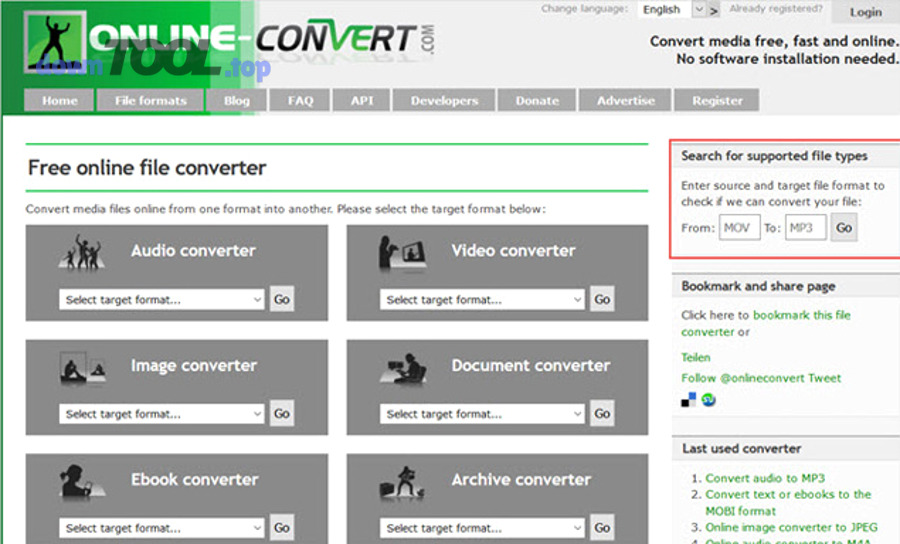This screenshot has height=544, width=900.
Task: Click the From format input field
Action: 739,227
